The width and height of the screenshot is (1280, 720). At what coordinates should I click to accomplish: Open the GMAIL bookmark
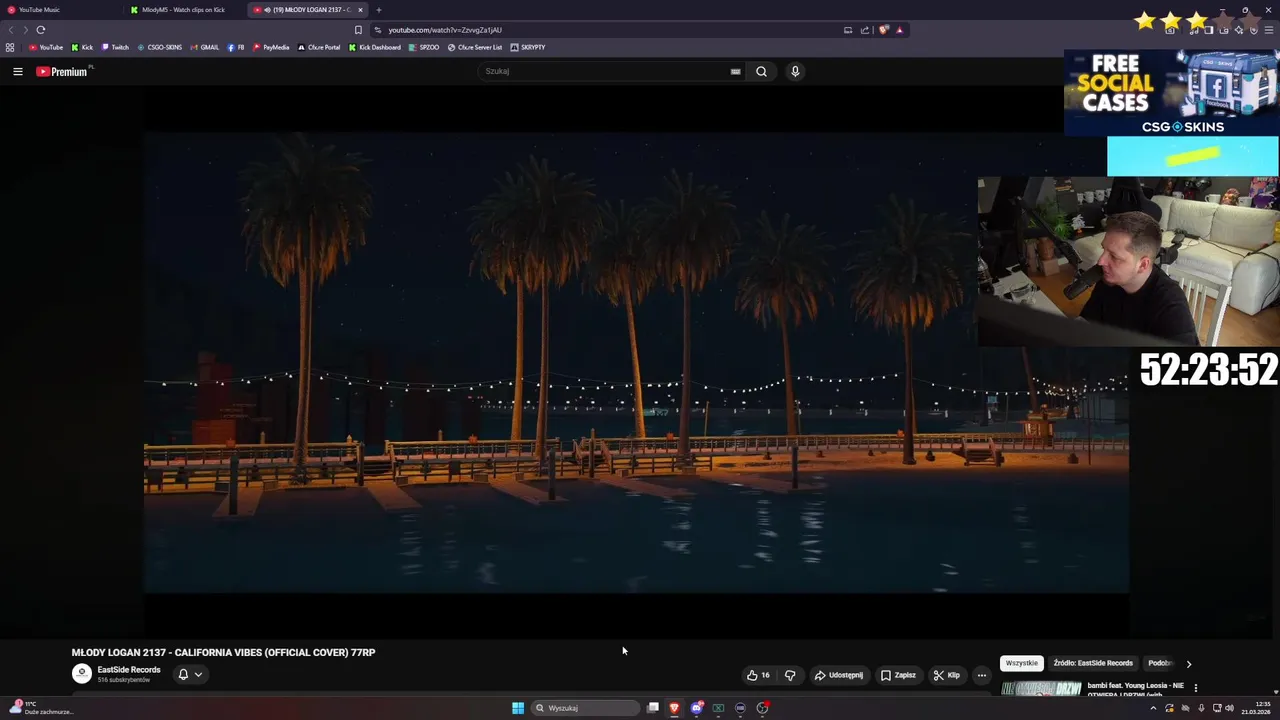click(x=205, y=47)
